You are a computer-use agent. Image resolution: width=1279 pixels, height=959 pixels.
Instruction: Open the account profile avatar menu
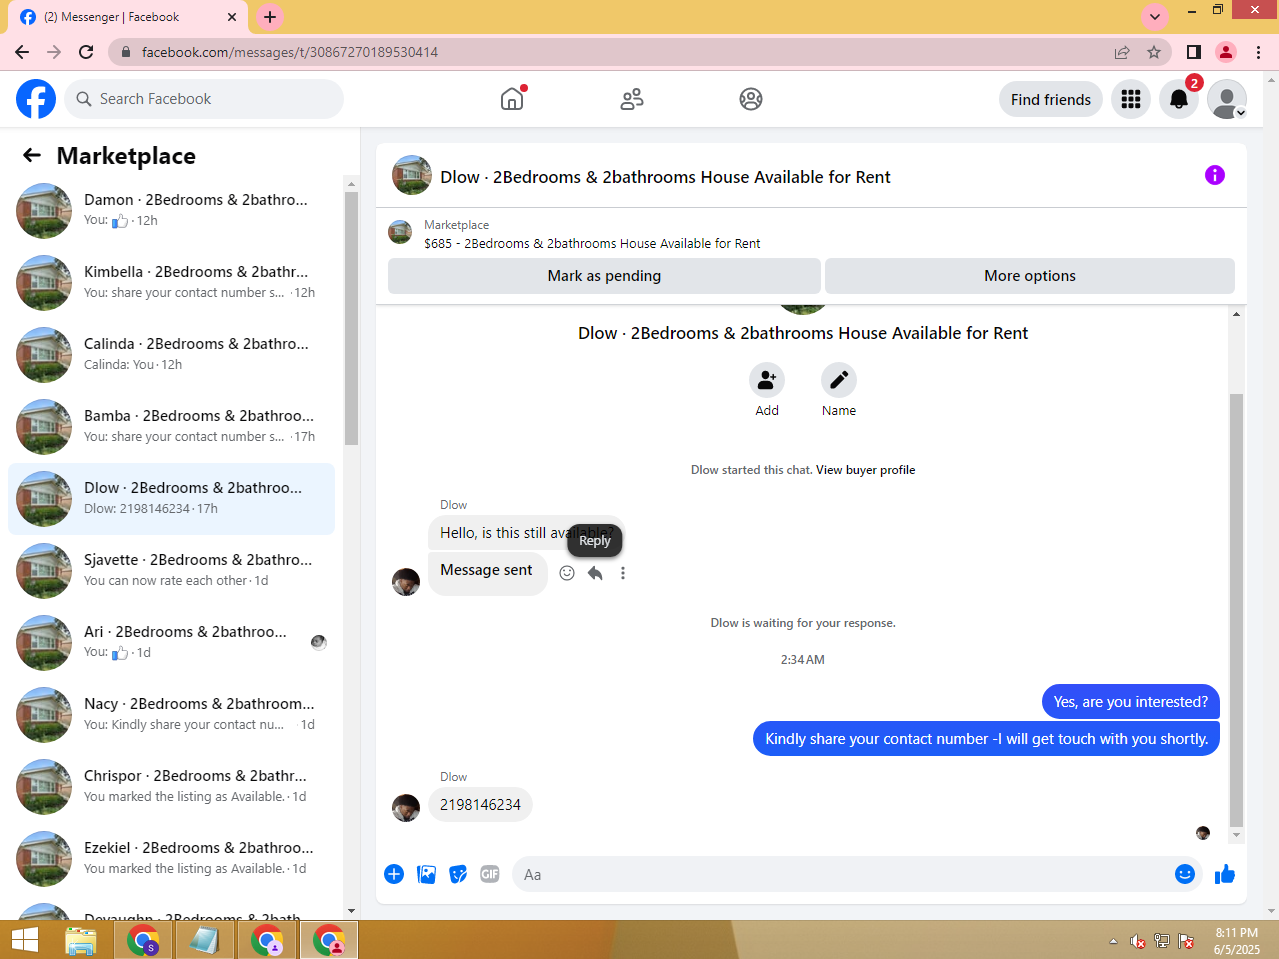tap(1227, 99)
